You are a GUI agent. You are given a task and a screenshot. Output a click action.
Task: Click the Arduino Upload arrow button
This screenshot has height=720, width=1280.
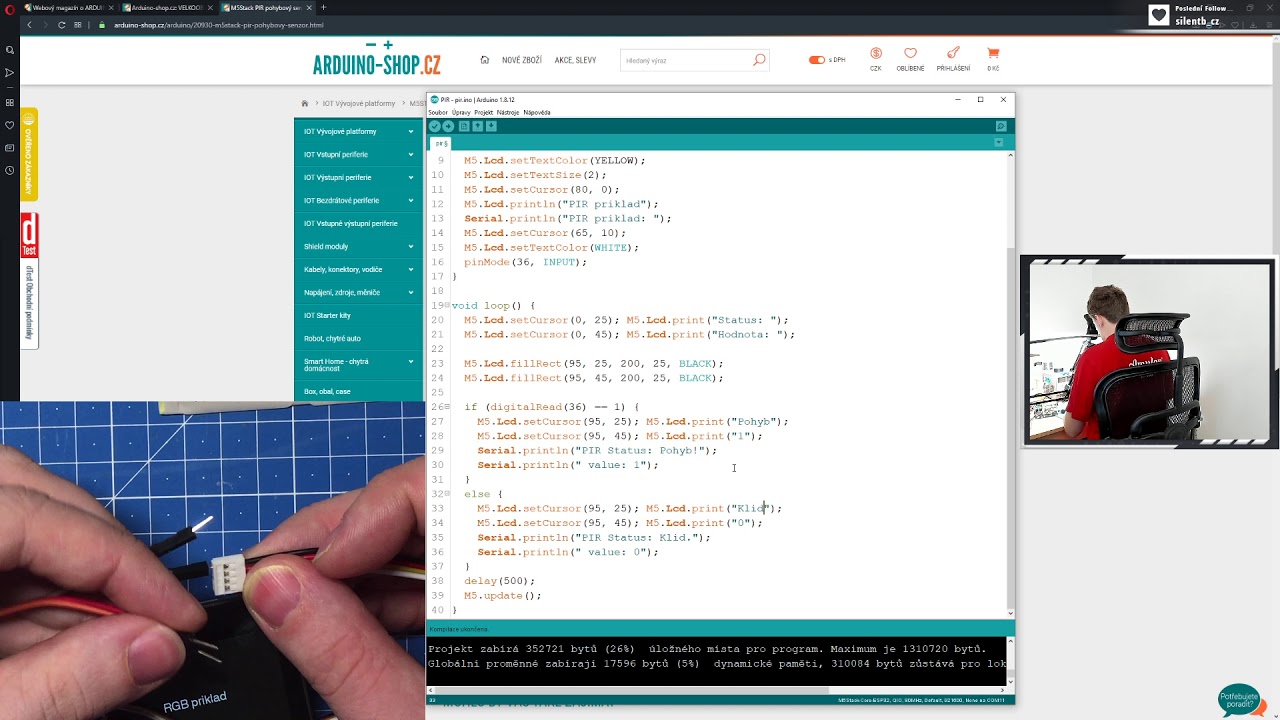pyautogui.click(x=448, y=126)
